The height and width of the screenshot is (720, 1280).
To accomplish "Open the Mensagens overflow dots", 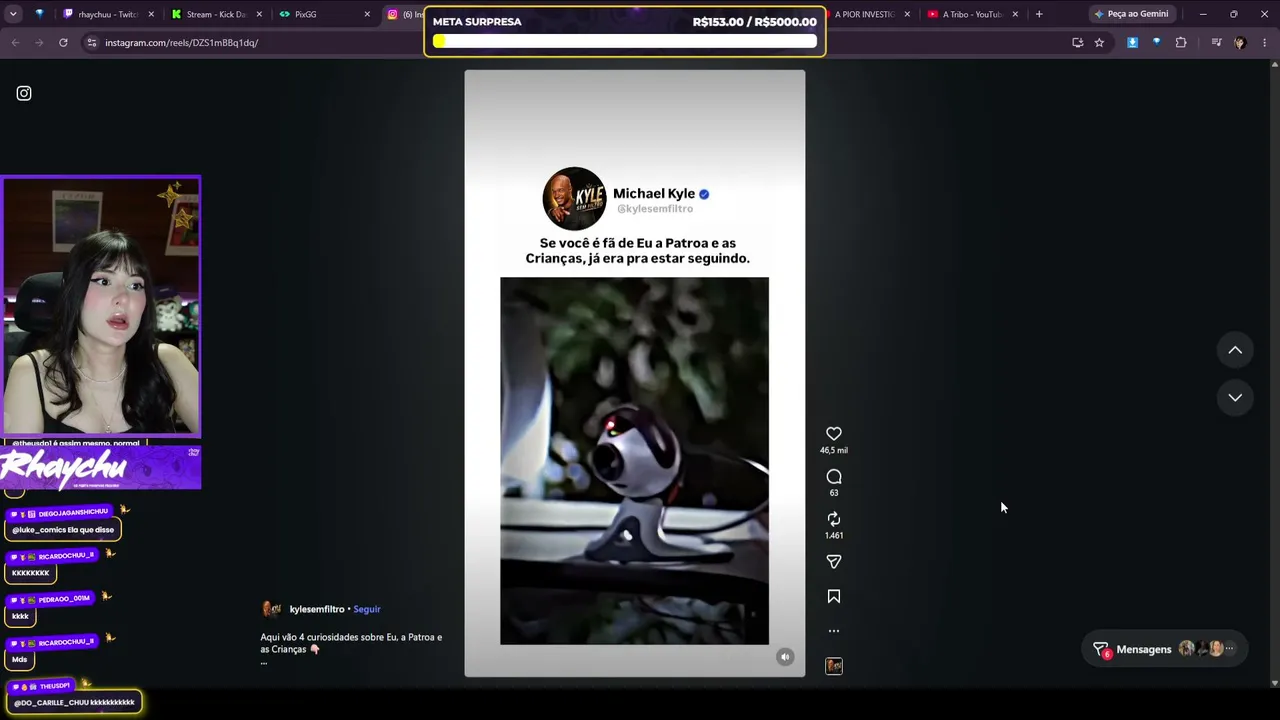I will tap(1230, 649).
